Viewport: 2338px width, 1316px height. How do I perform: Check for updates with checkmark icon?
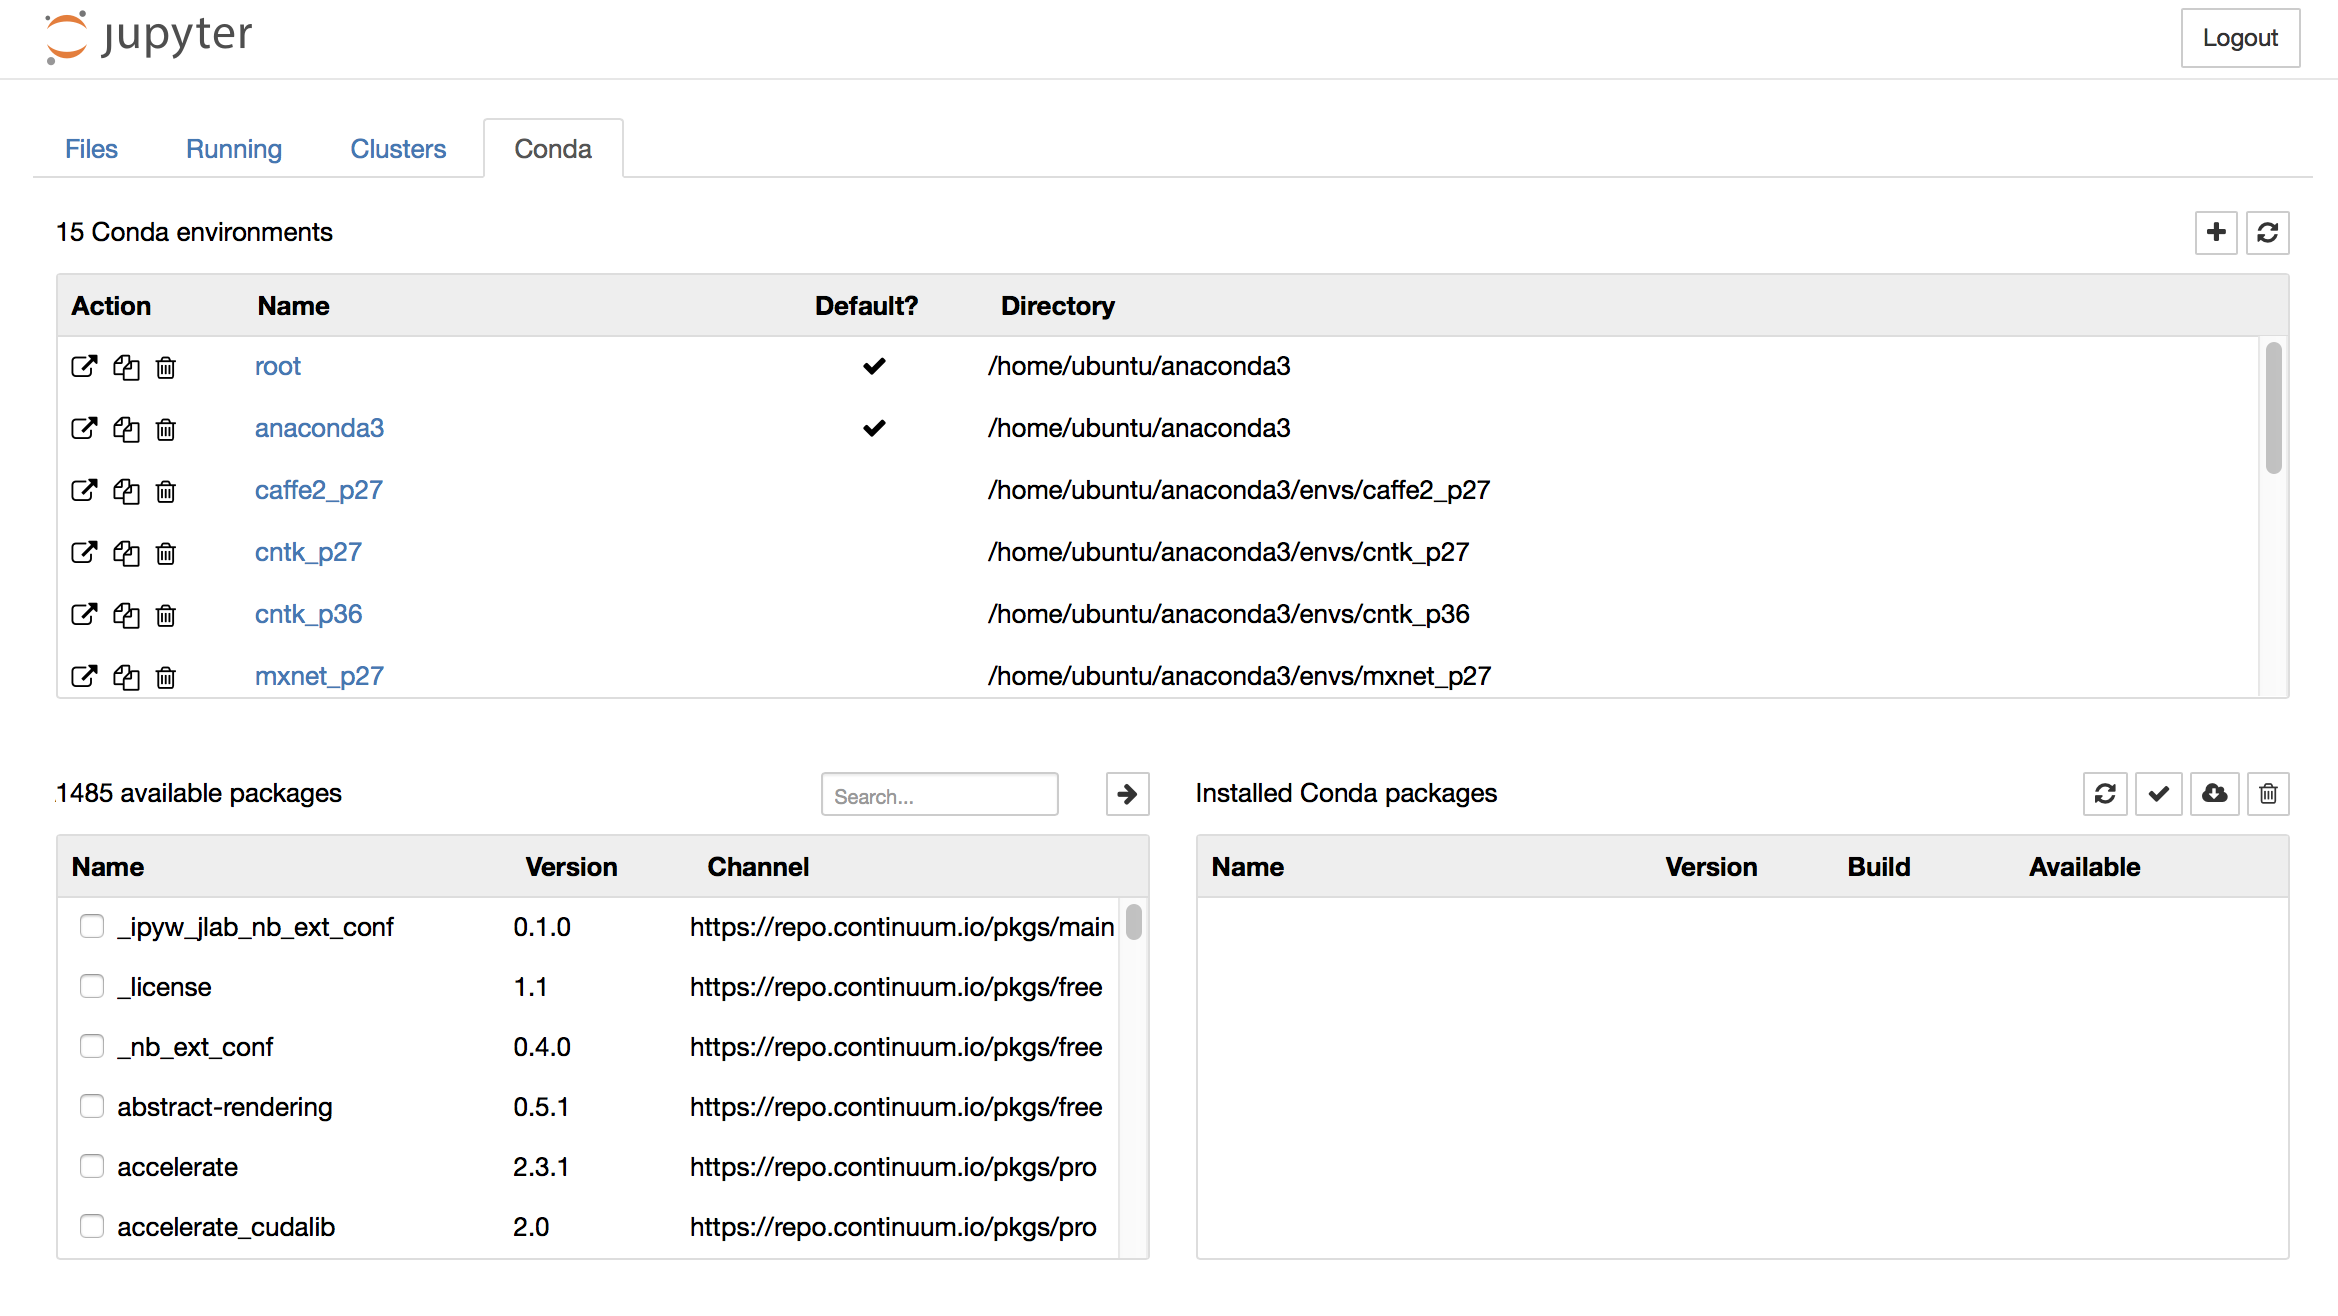click(x=2159, y=794)
